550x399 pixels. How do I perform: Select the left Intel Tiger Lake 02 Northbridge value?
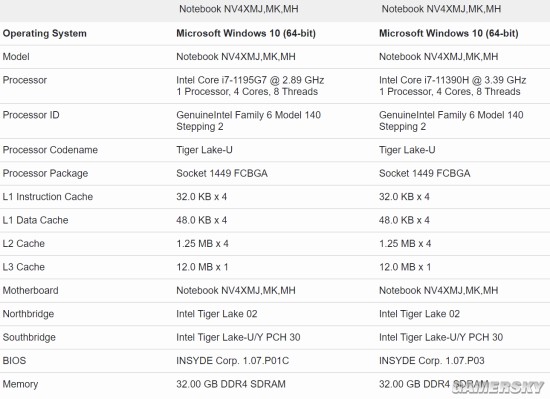pyautogui.click(x=217, y=314)
